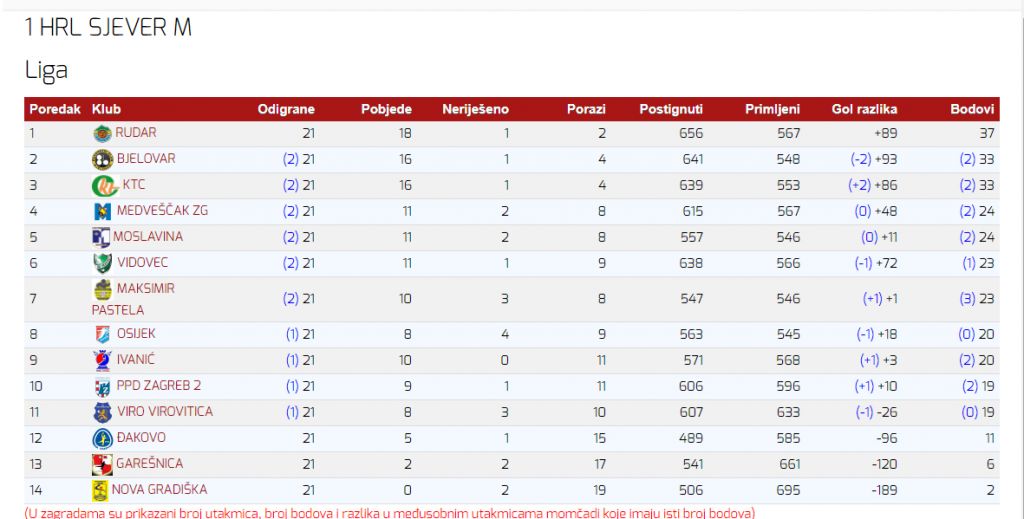Screen dimensions: 1024x519
Task: Click the Klub column header
Action: pyautogui.click(x=106, y=109)
